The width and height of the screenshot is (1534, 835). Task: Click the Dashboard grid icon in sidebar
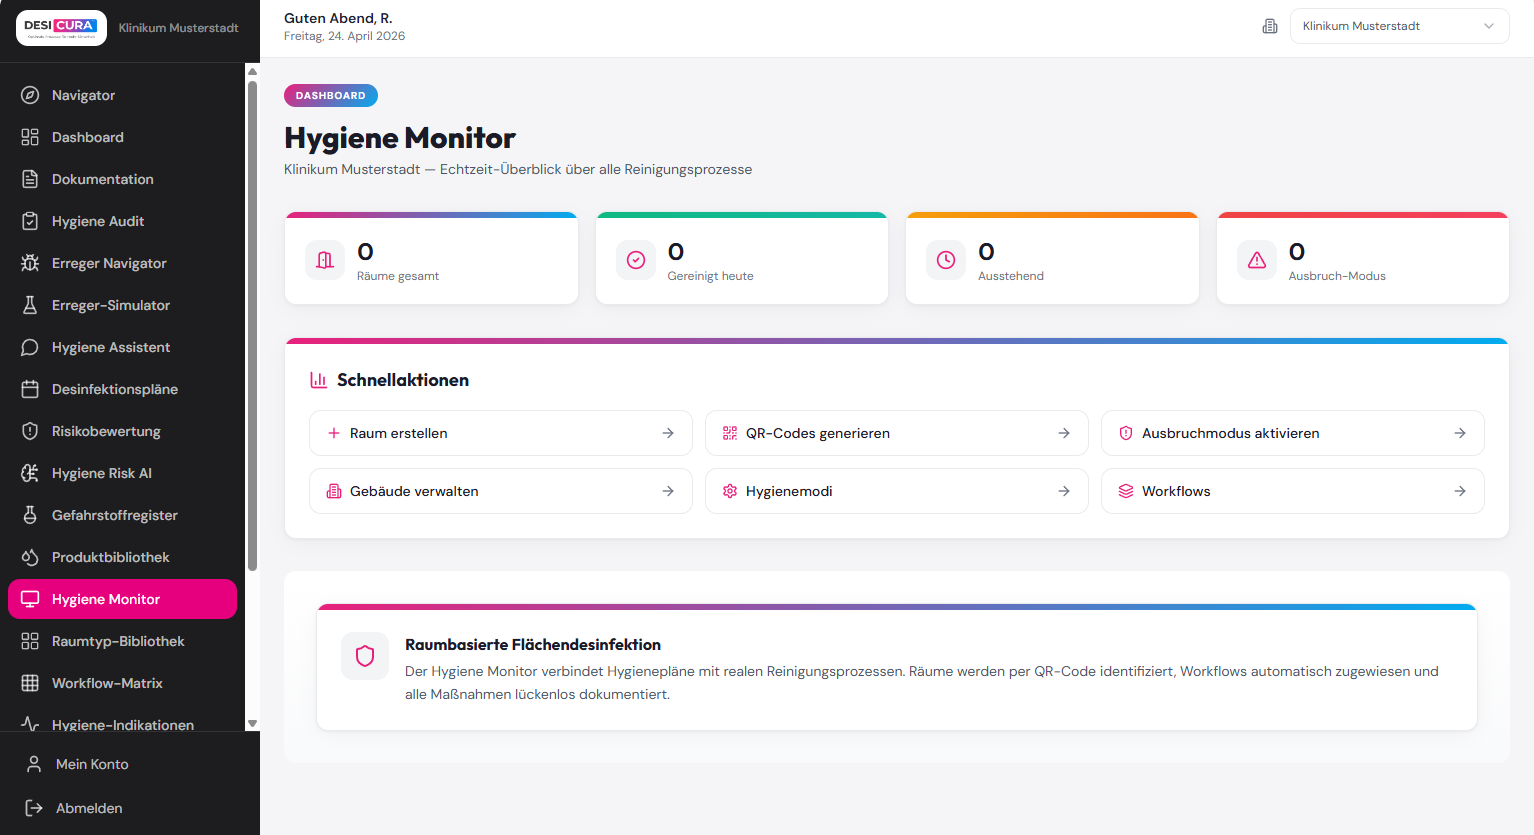click(30, 137)
